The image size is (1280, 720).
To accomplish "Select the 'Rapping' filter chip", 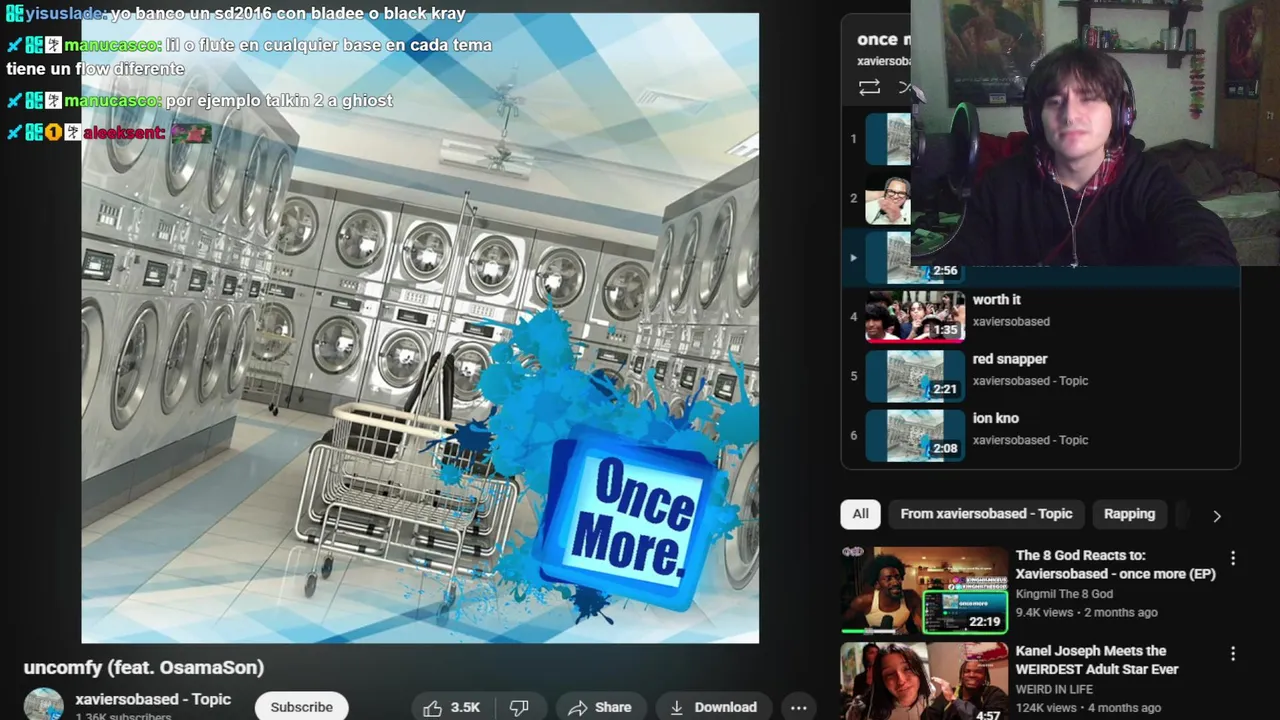I will tap(1129, 514).
